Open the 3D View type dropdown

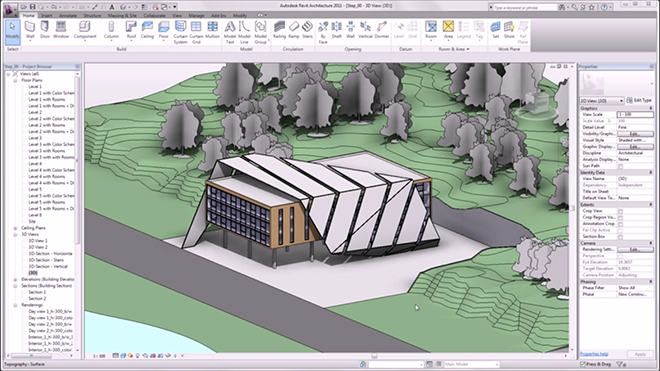601,101
